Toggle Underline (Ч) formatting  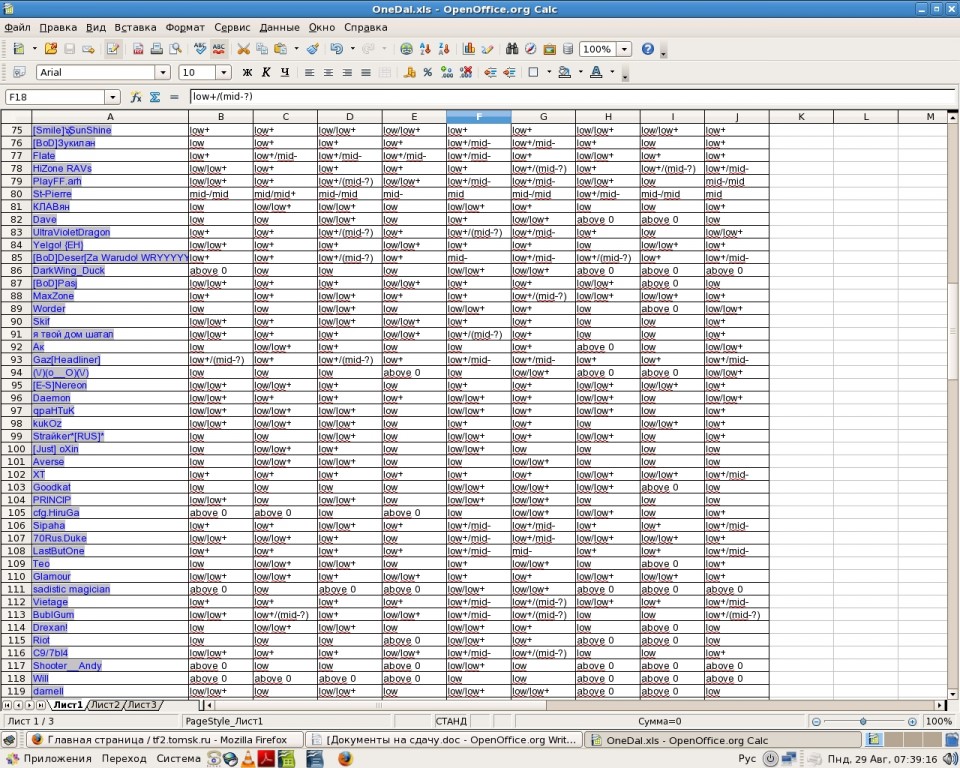pyautogui.click(x=285, y=72)
